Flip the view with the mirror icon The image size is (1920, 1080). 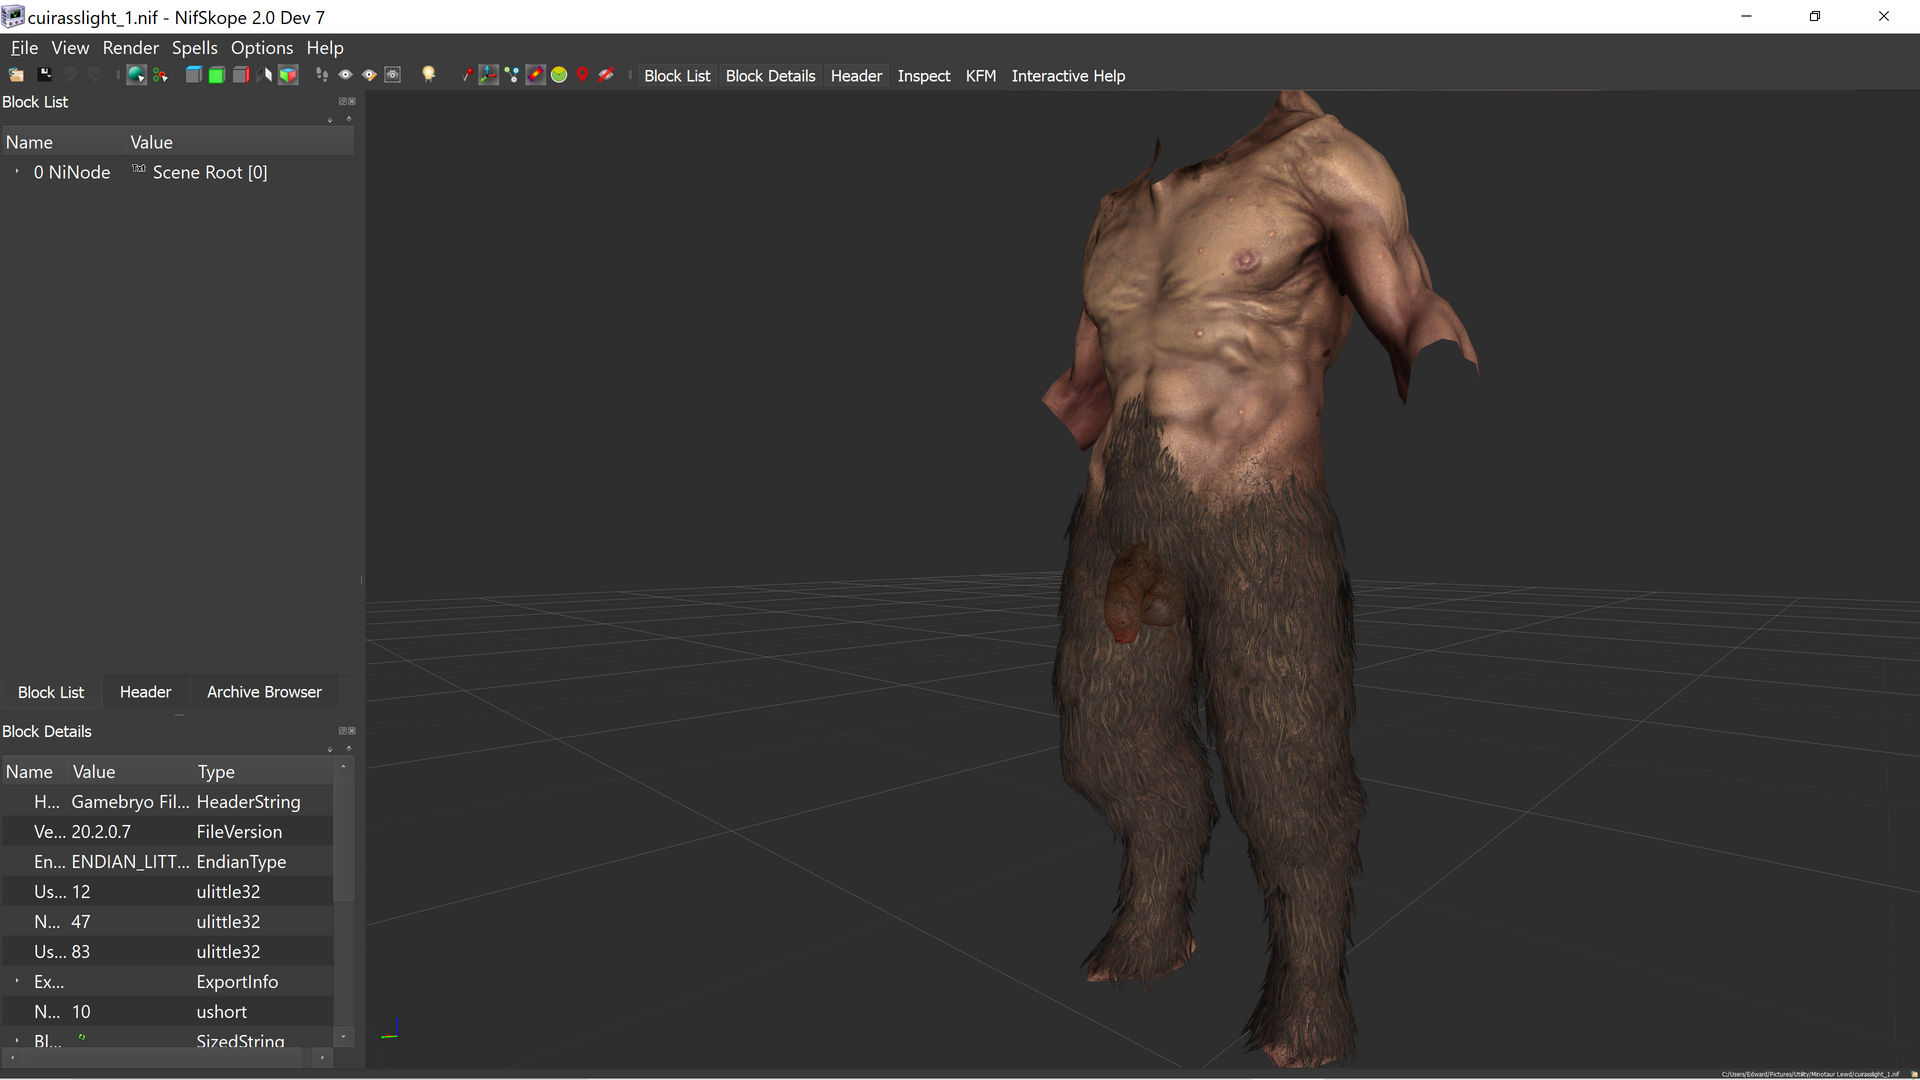pos(264,75)
